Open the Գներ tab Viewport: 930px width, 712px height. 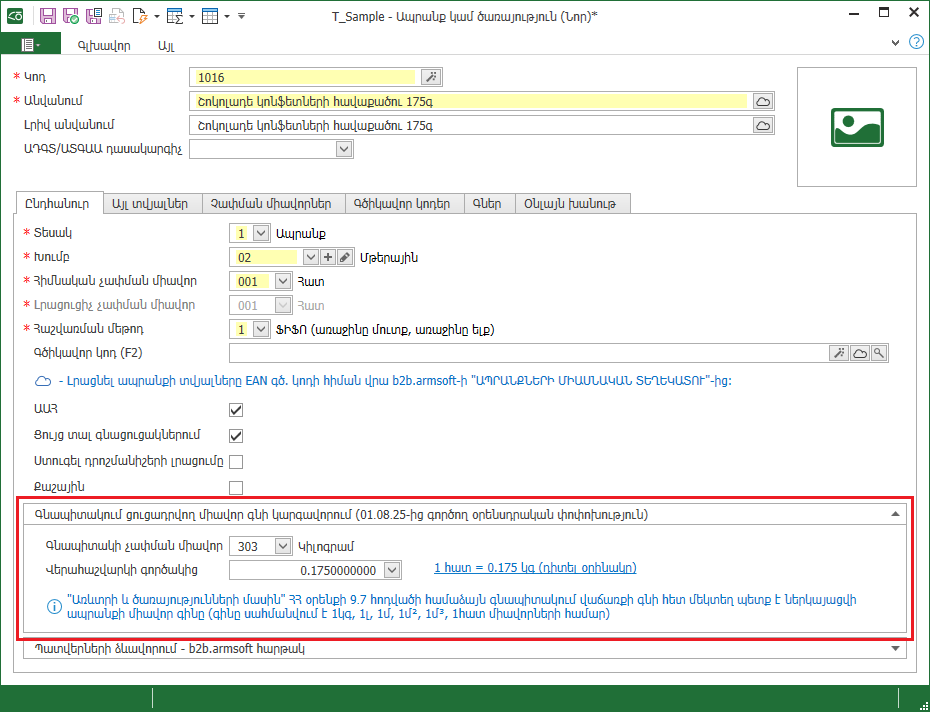[x=489, y=203]
